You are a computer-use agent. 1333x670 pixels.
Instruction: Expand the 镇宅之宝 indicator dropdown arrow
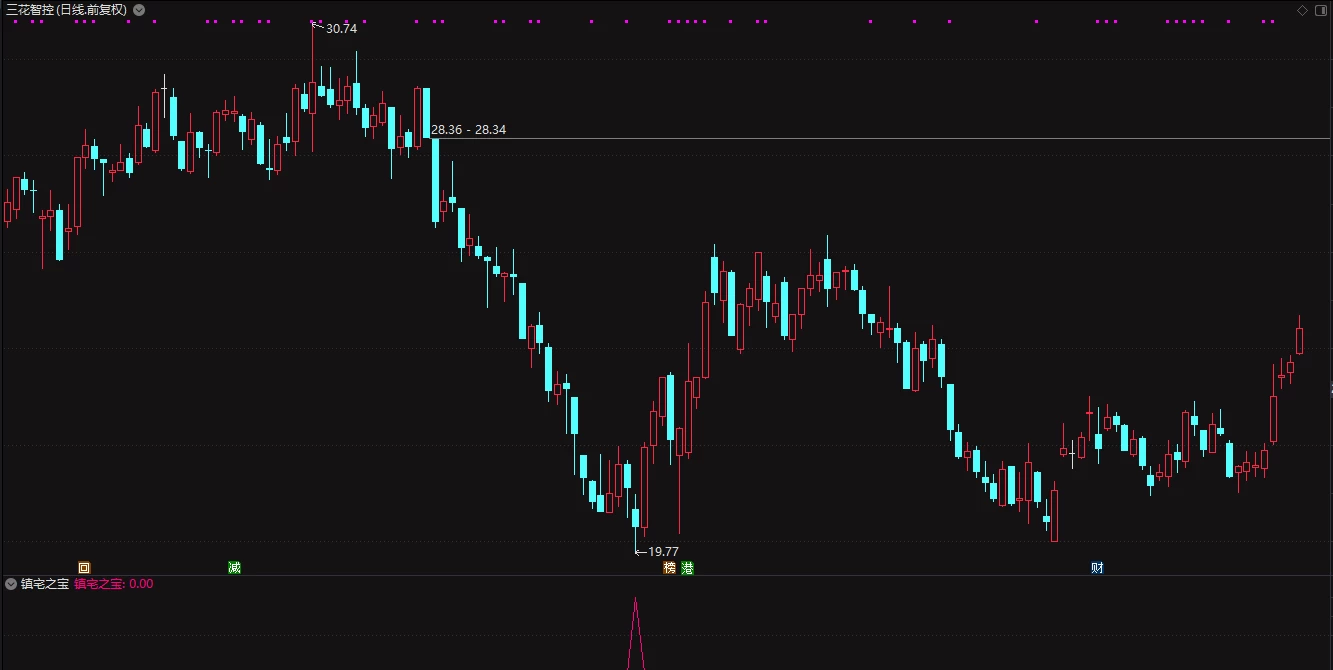tap(11, 584)
